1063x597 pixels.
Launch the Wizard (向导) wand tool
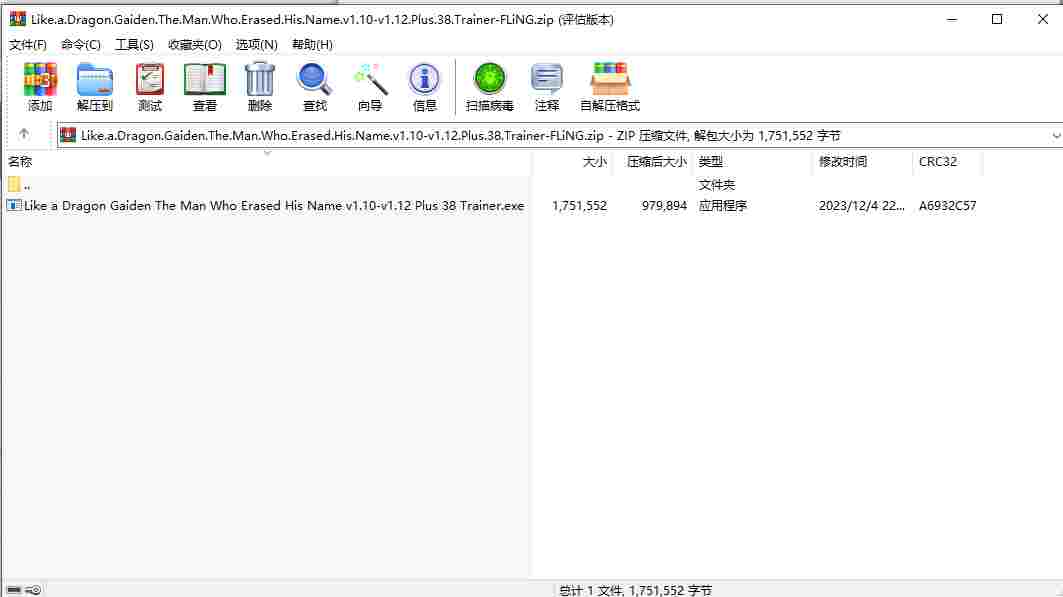[370, 86]
